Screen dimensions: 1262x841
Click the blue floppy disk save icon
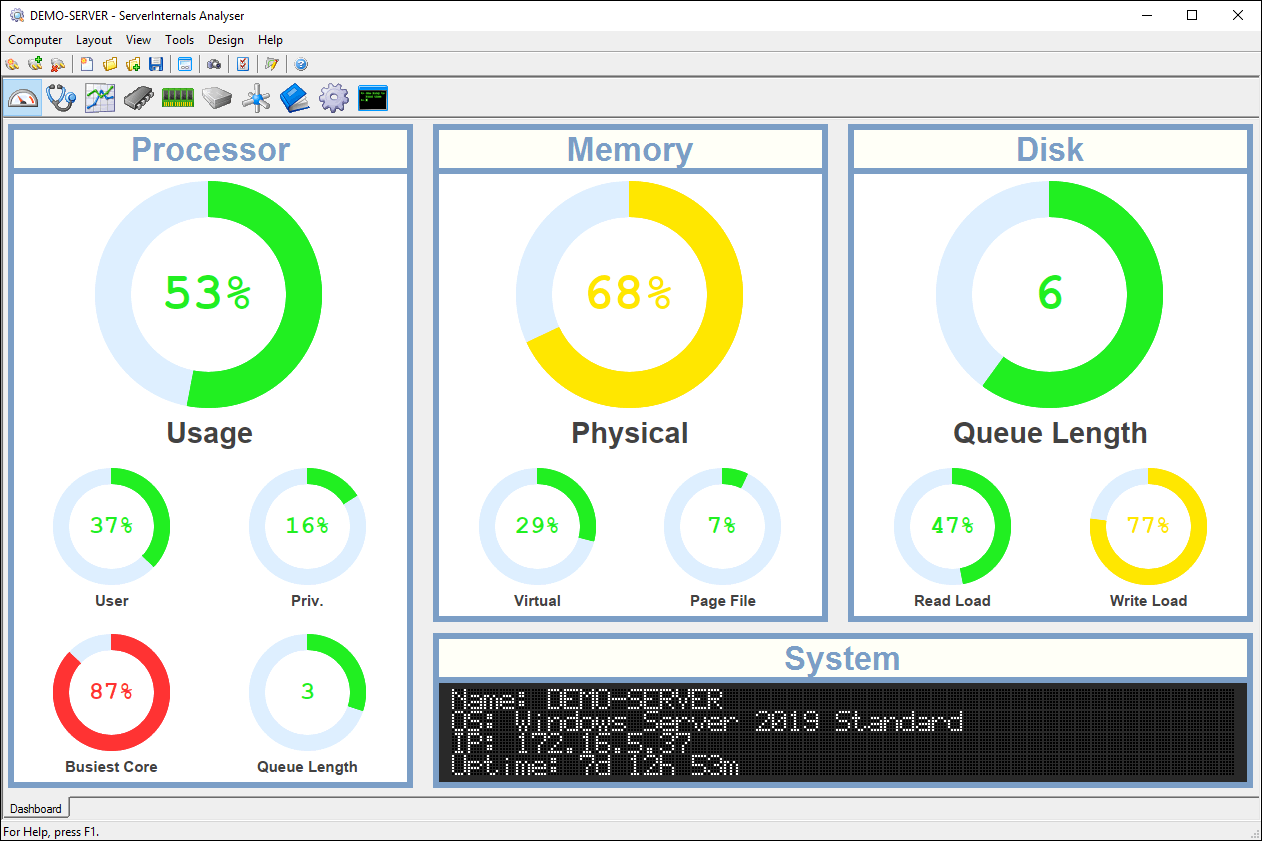[156, 64]
